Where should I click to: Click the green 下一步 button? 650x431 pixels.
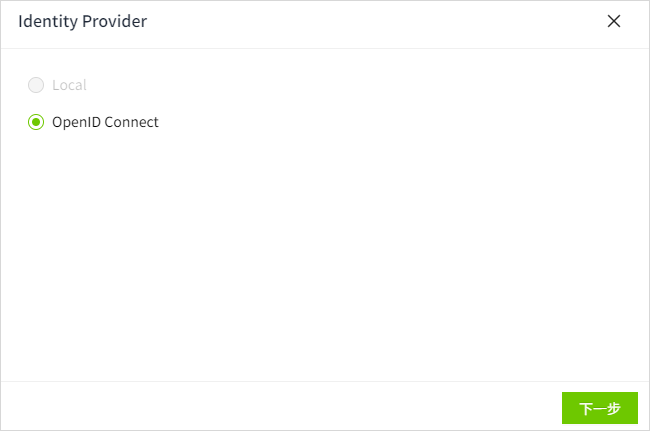point(600,408)
